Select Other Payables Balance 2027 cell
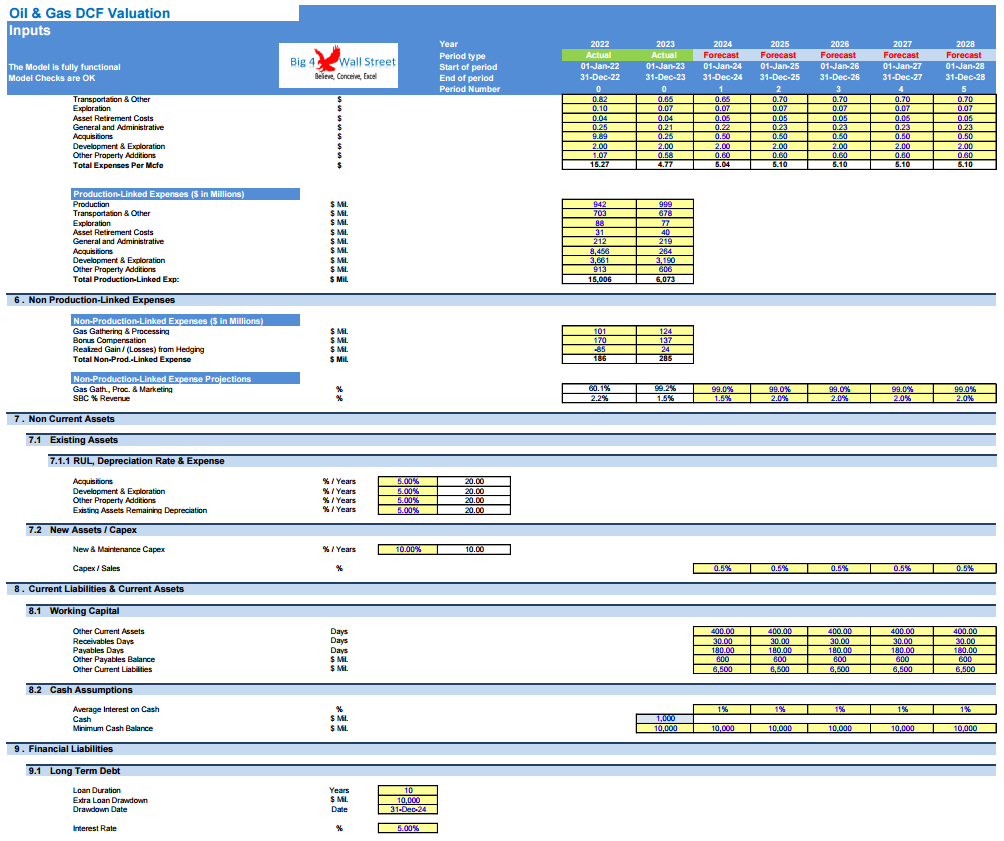 (902, 660)
